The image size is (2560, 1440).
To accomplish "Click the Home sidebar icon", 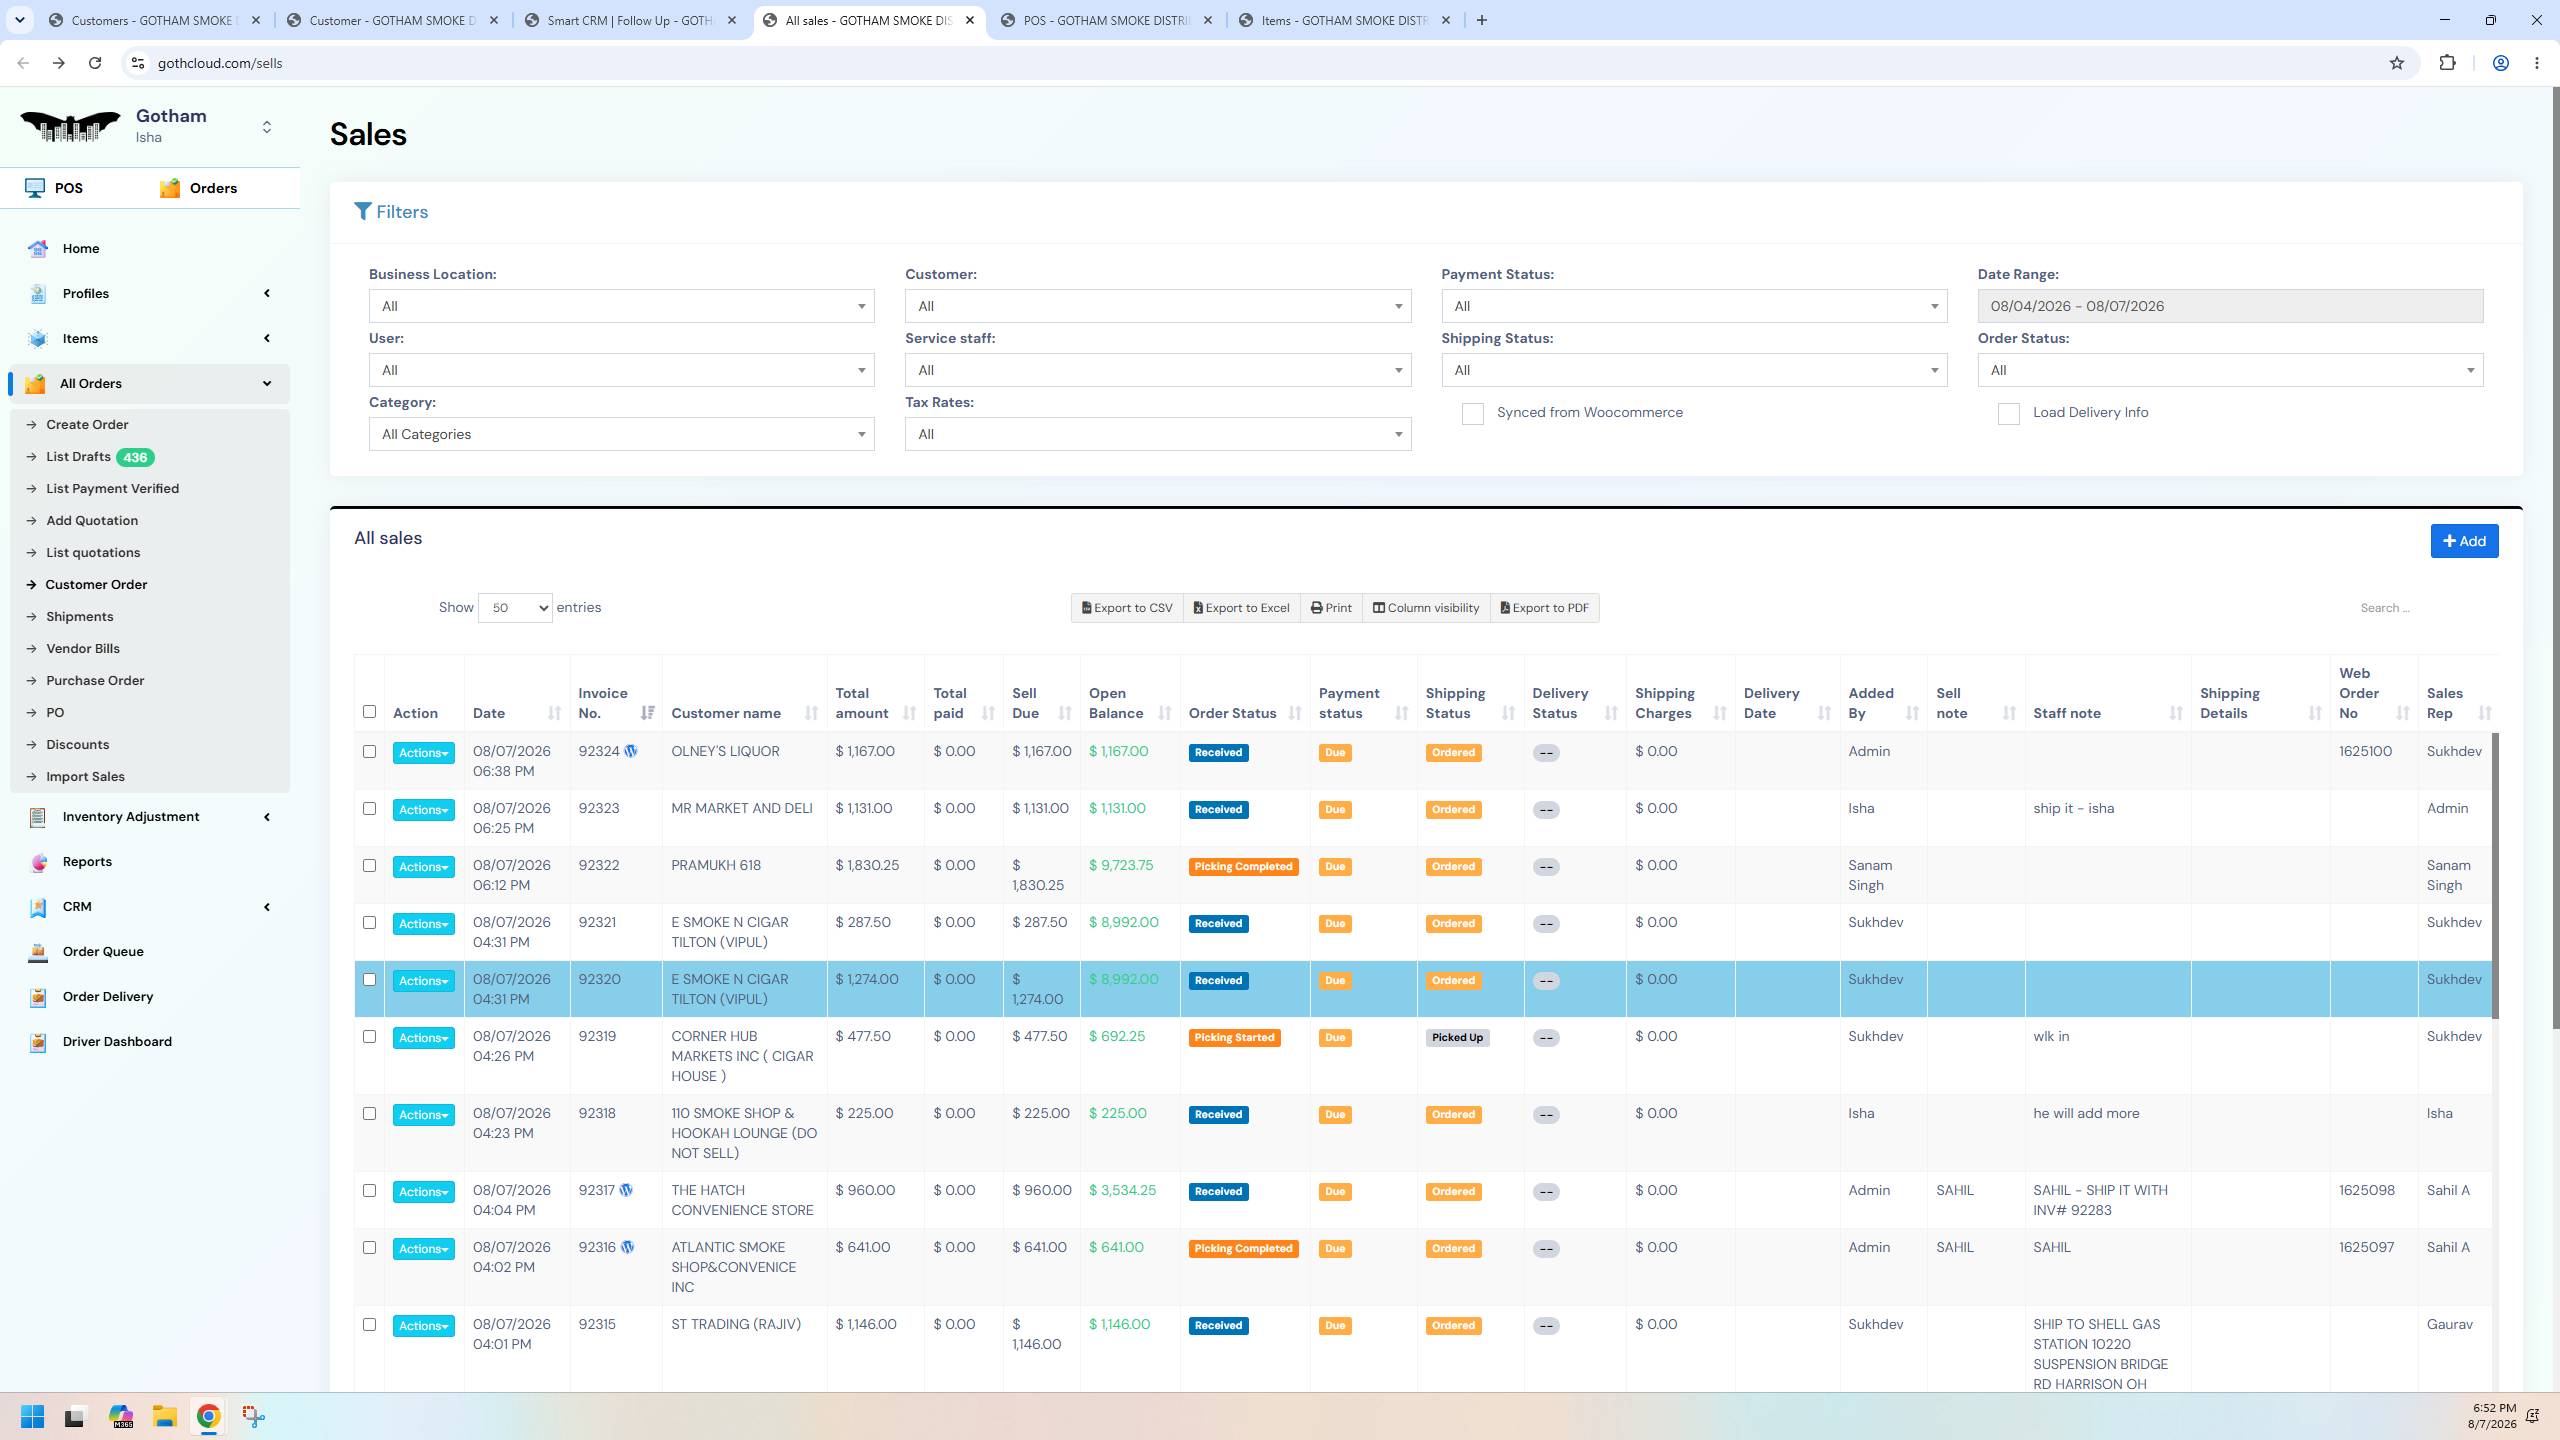I will [x=38, y=249].
